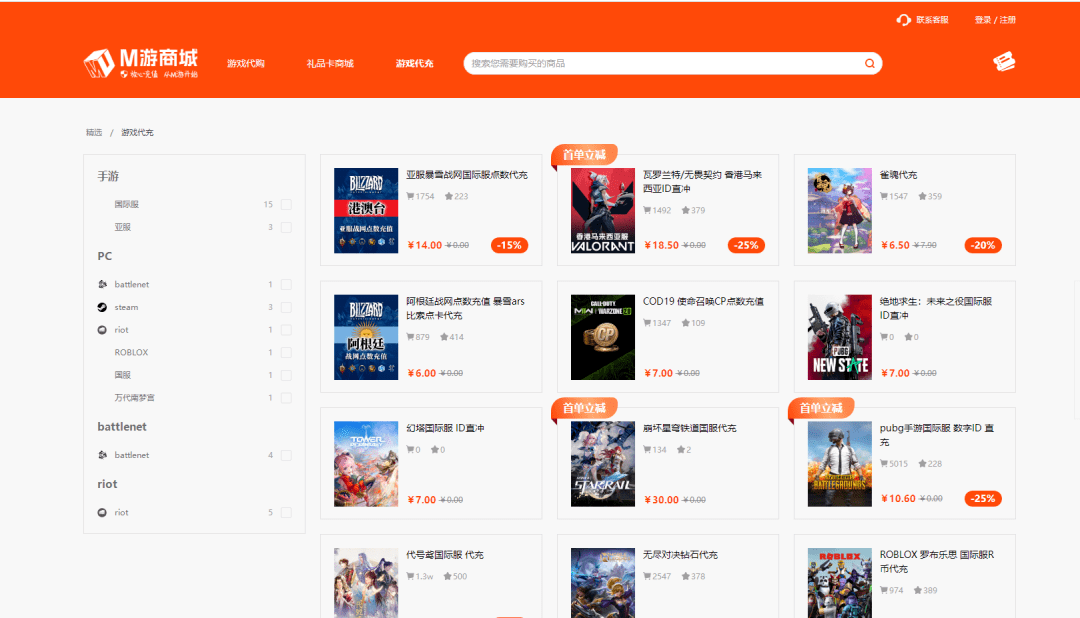Enable the ROBLOX filter checkbox
Screen dimensions: 1080x618
coord(286,352)
